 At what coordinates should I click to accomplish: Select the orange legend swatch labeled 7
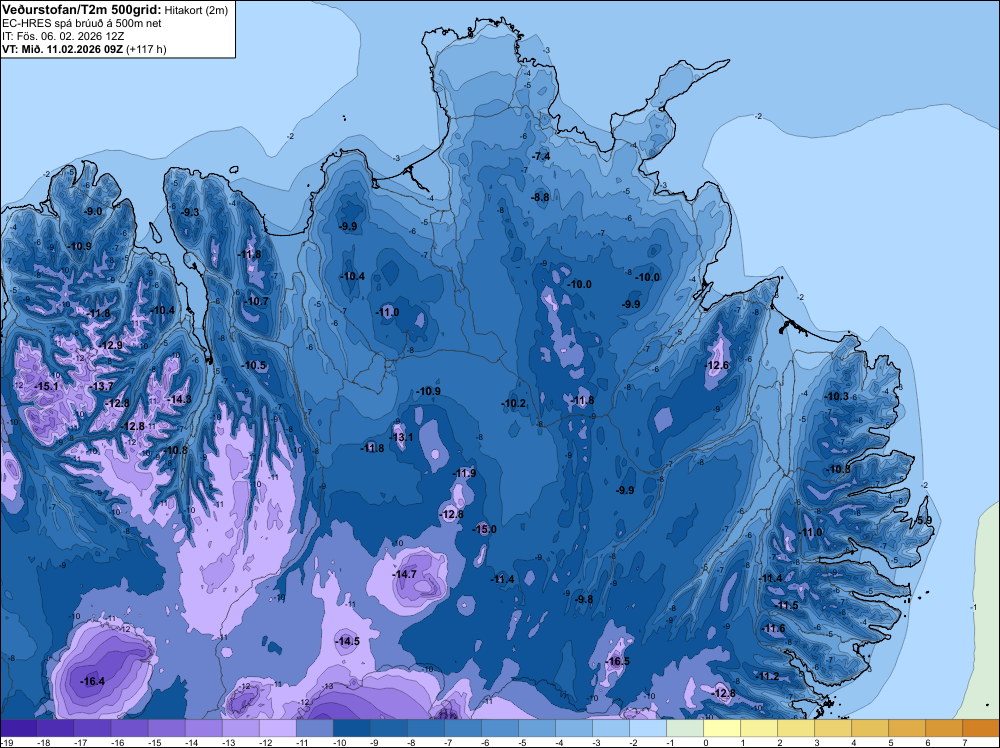tap(981, 728)
